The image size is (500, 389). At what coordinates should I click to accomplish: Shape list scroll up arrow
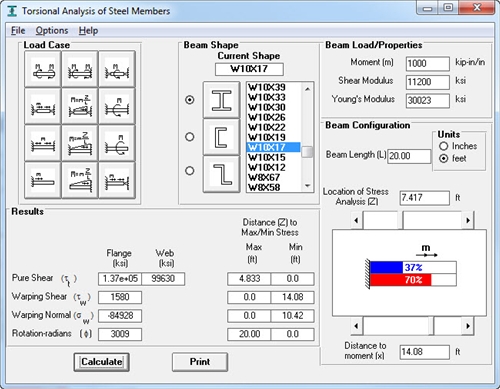[x=307, y=89]
